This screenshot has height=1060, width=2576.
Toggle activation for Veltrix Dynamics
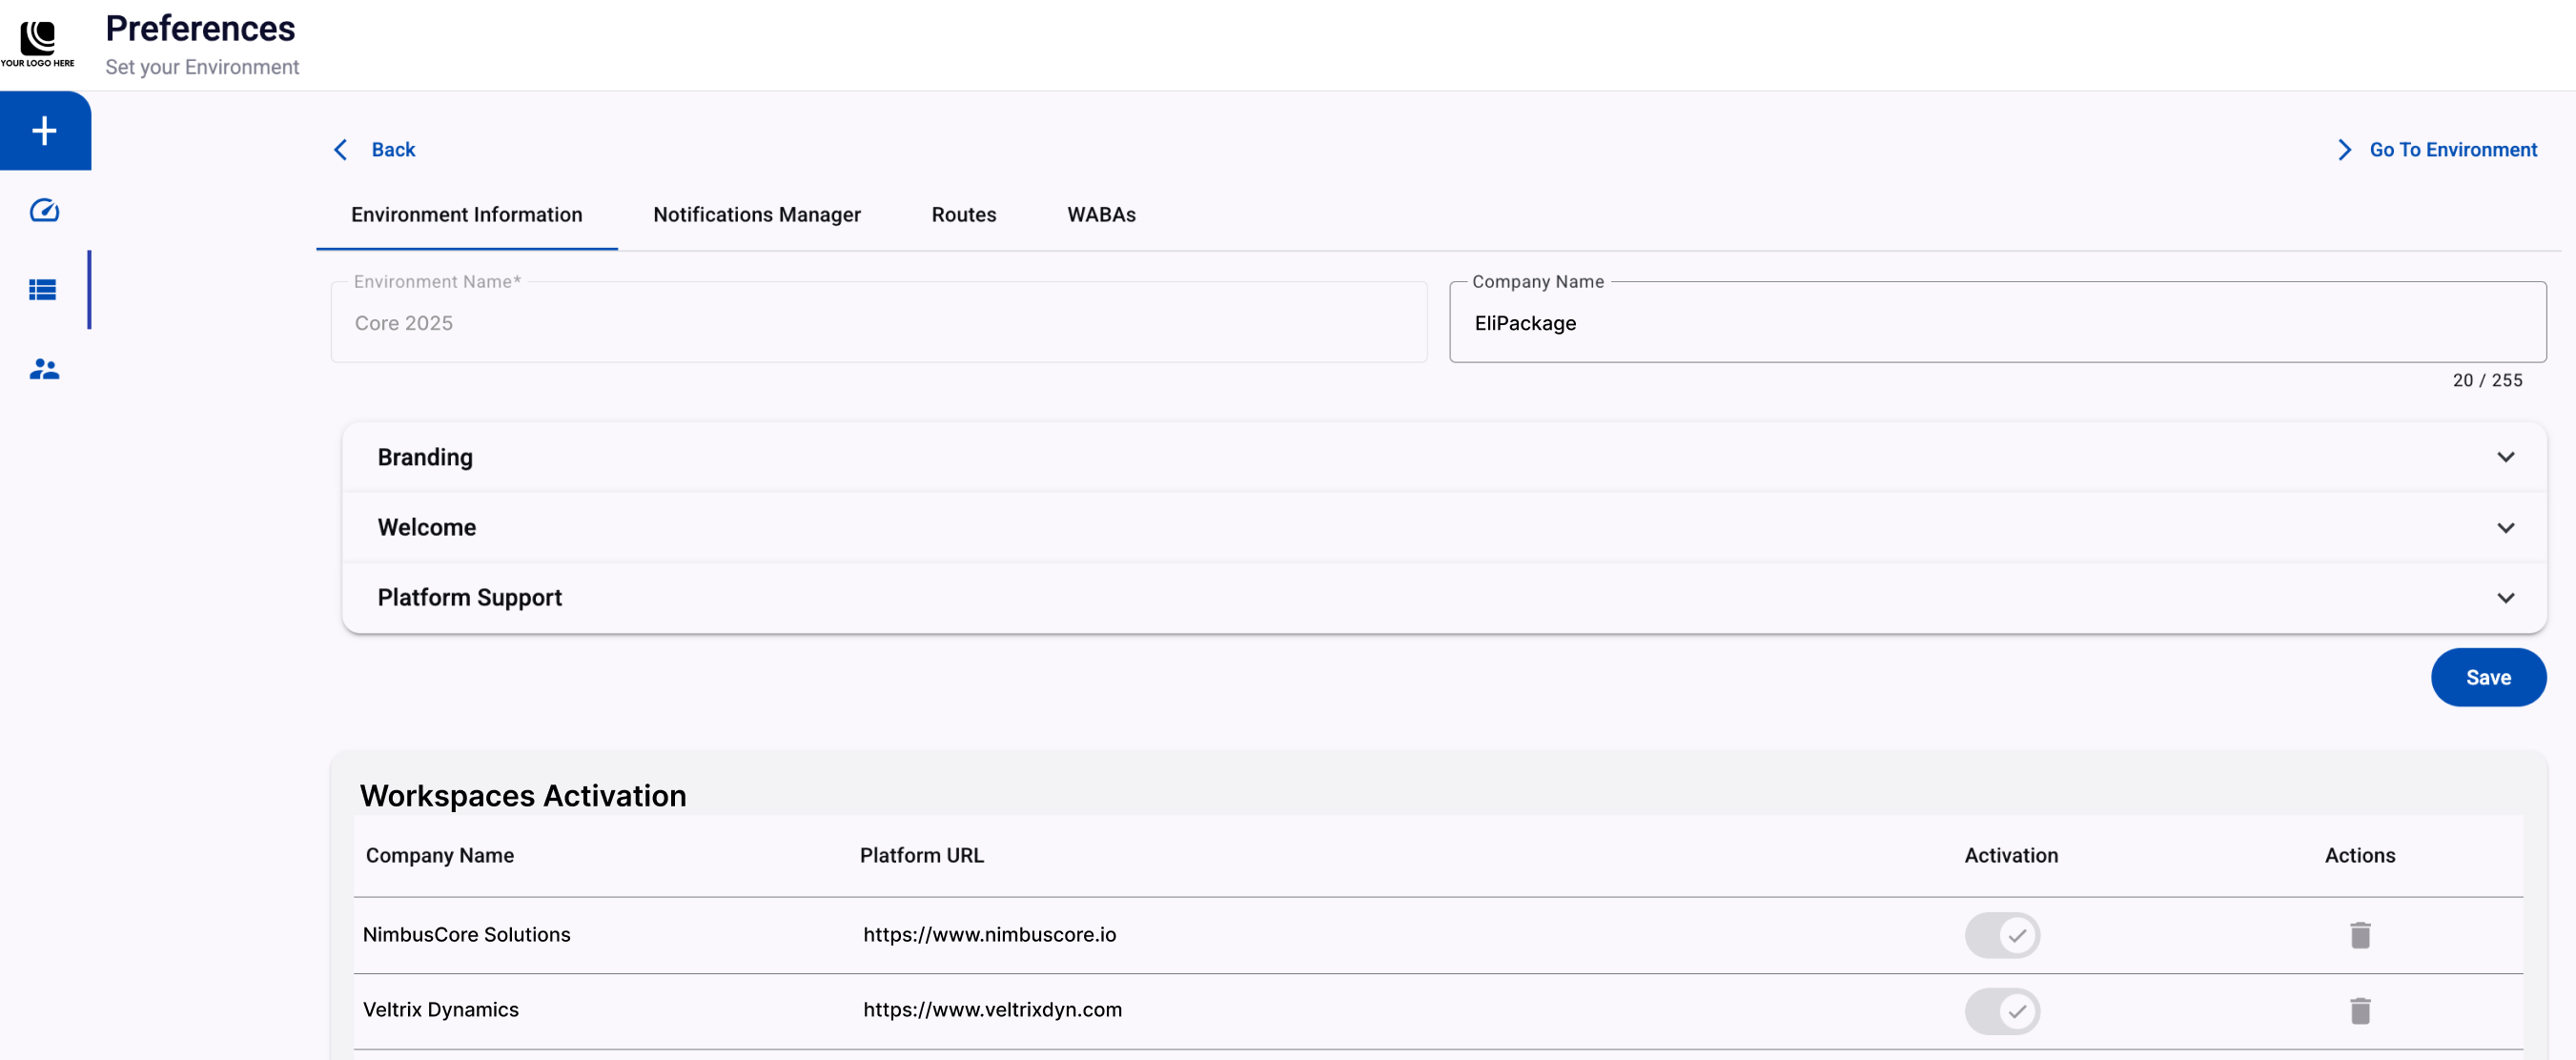point(2002,1011)
